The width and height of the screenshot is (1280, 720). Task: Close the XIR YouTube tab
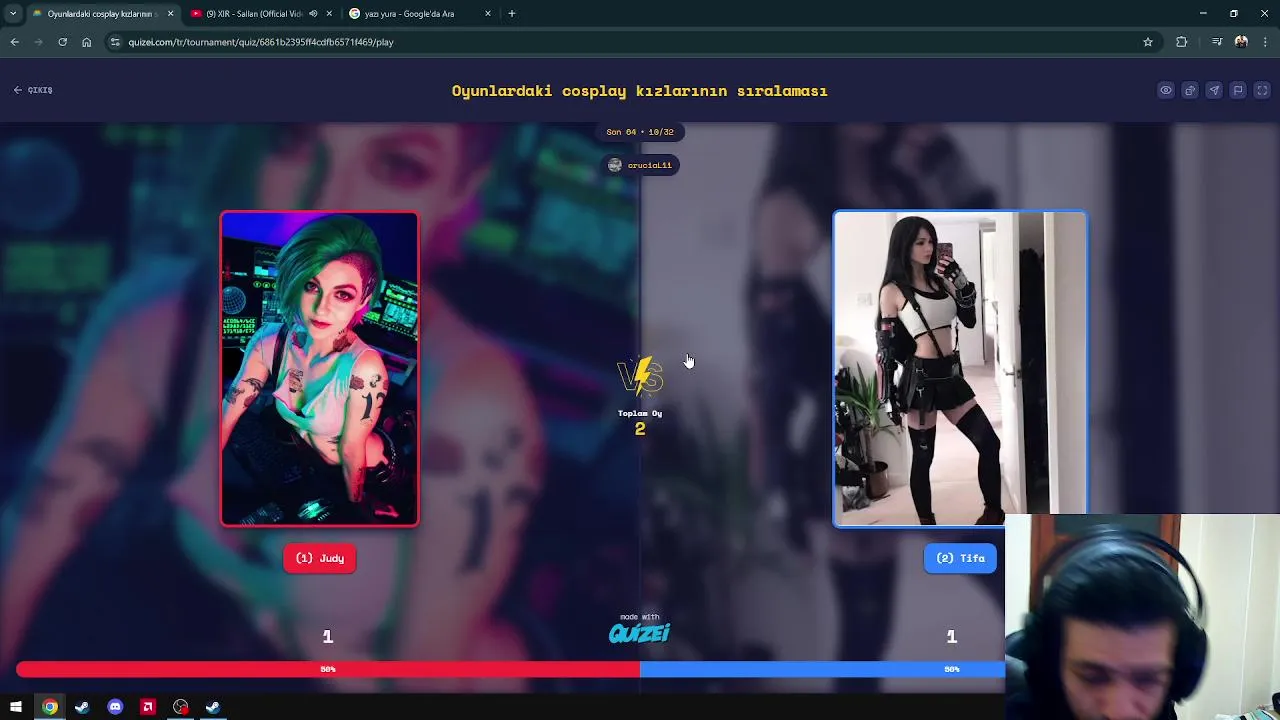click(329, 14)
